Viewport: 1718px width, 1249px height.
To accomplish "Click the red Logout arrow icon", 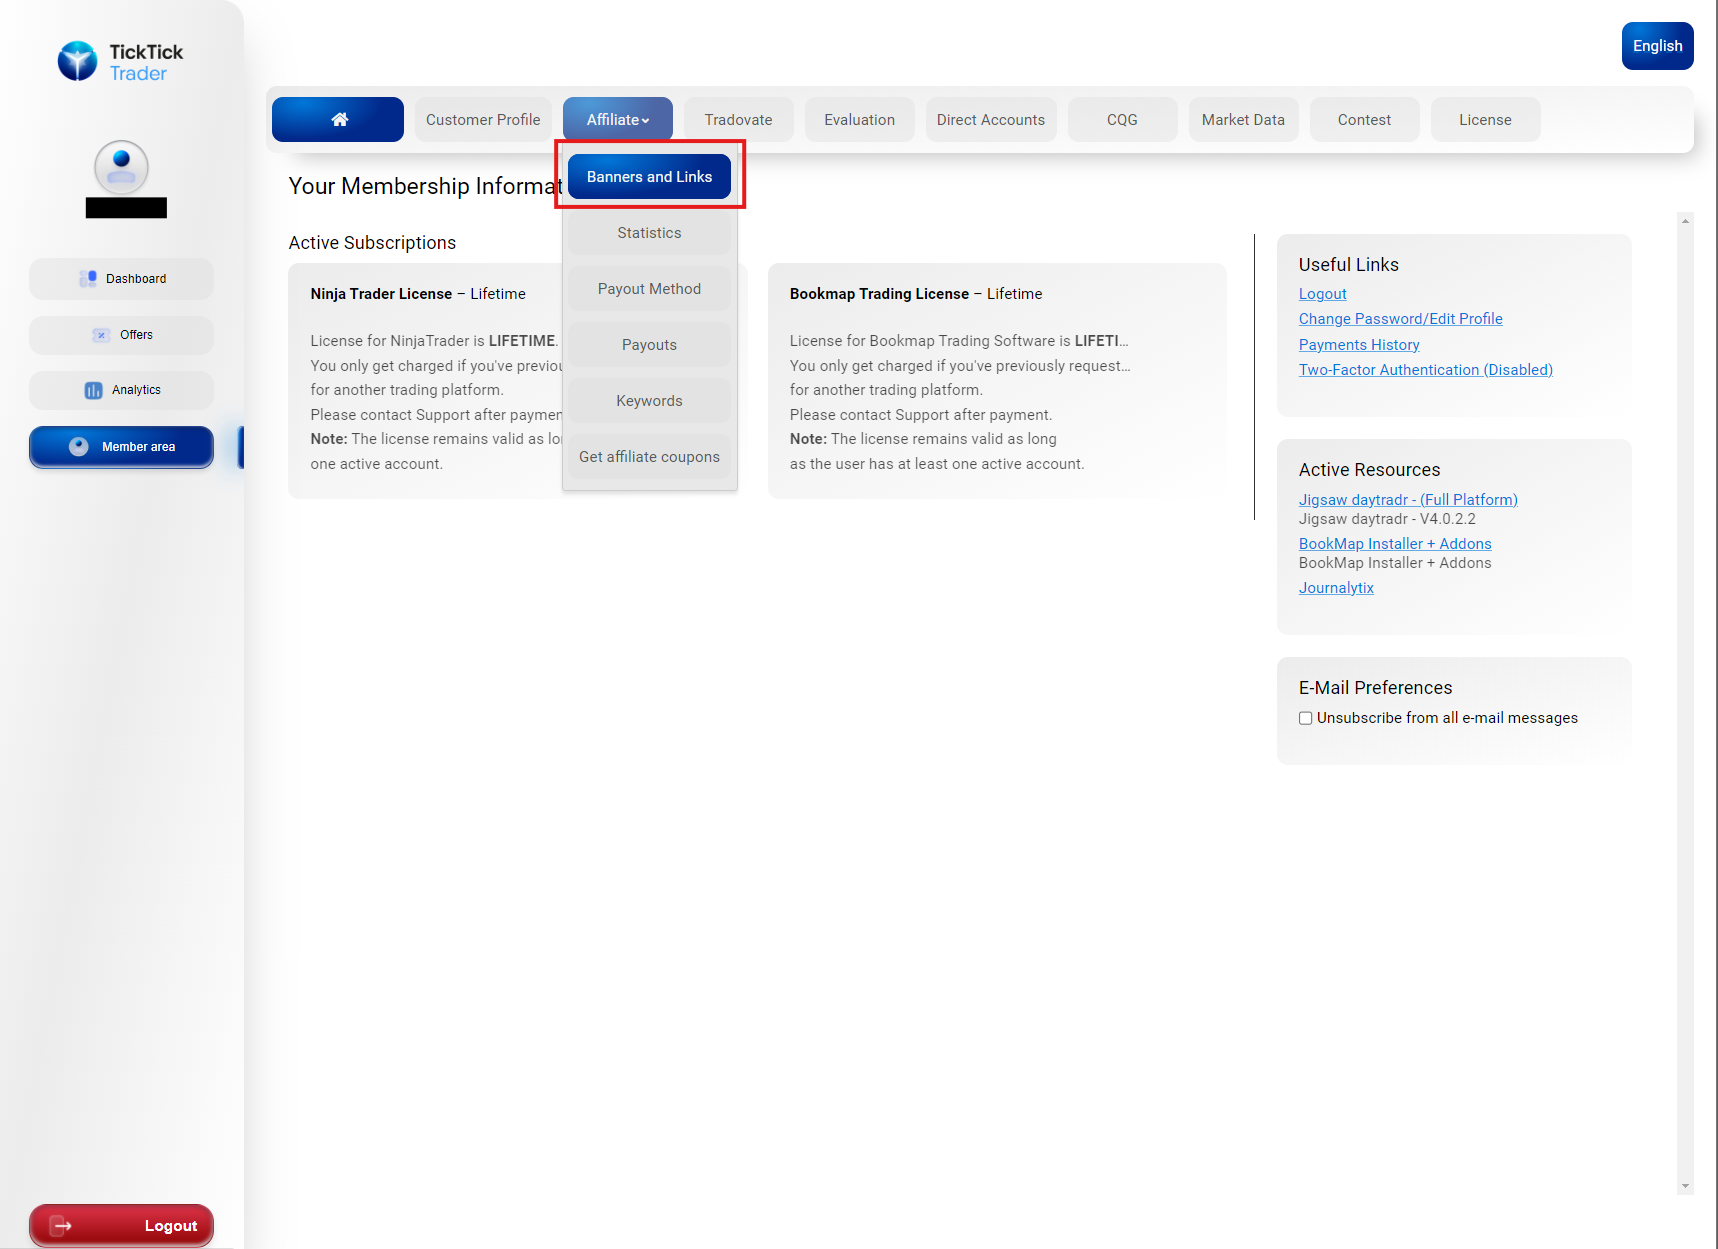I will click(x=61, y=1226).
